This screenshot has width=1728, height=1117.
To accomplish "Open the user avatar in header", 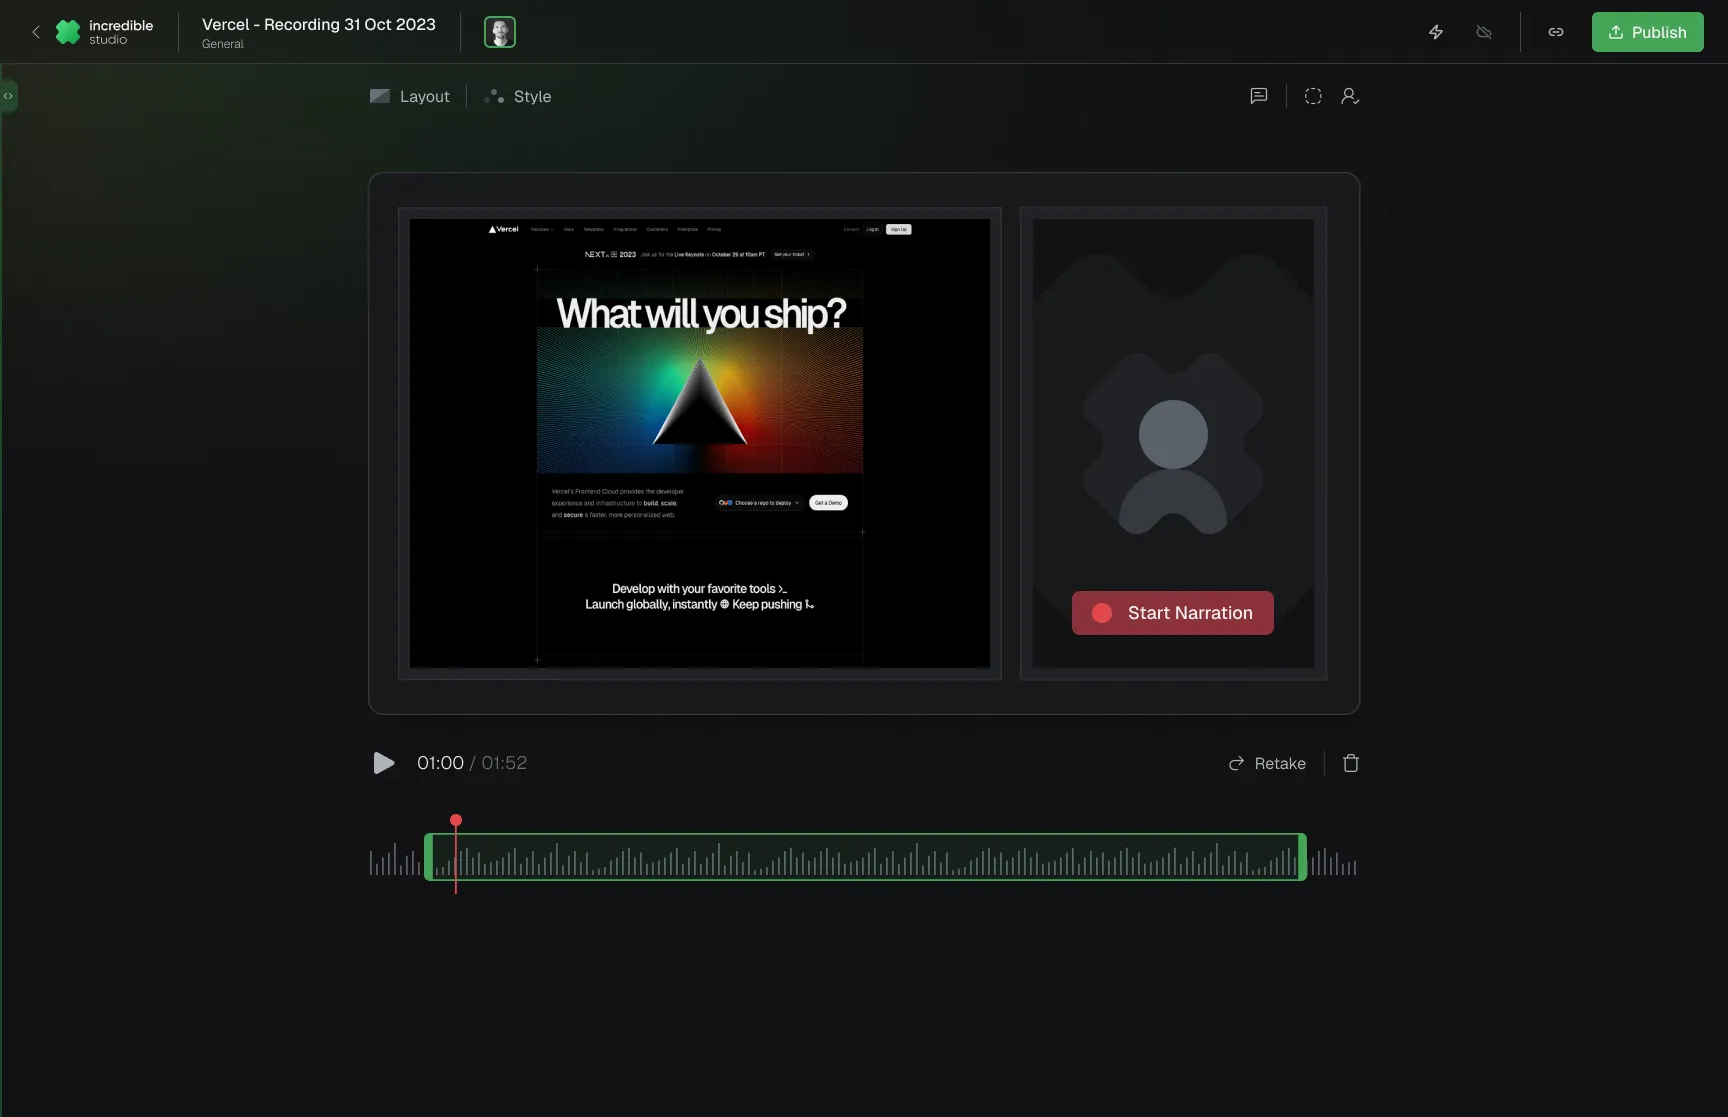I will tap(500, 32).
